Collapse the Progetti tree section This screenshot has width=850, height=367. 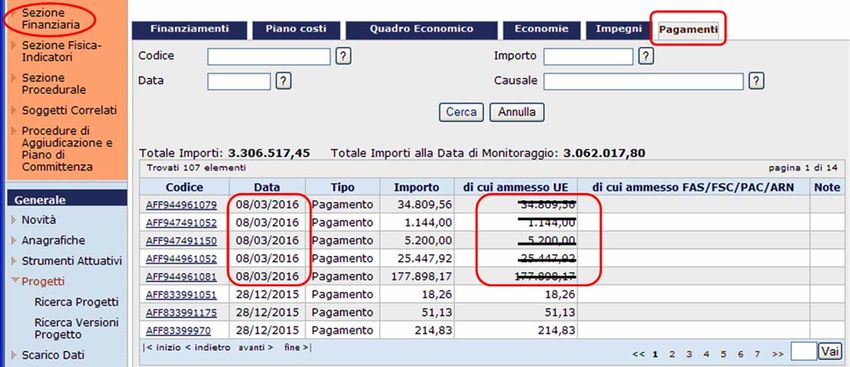[15, 281]
